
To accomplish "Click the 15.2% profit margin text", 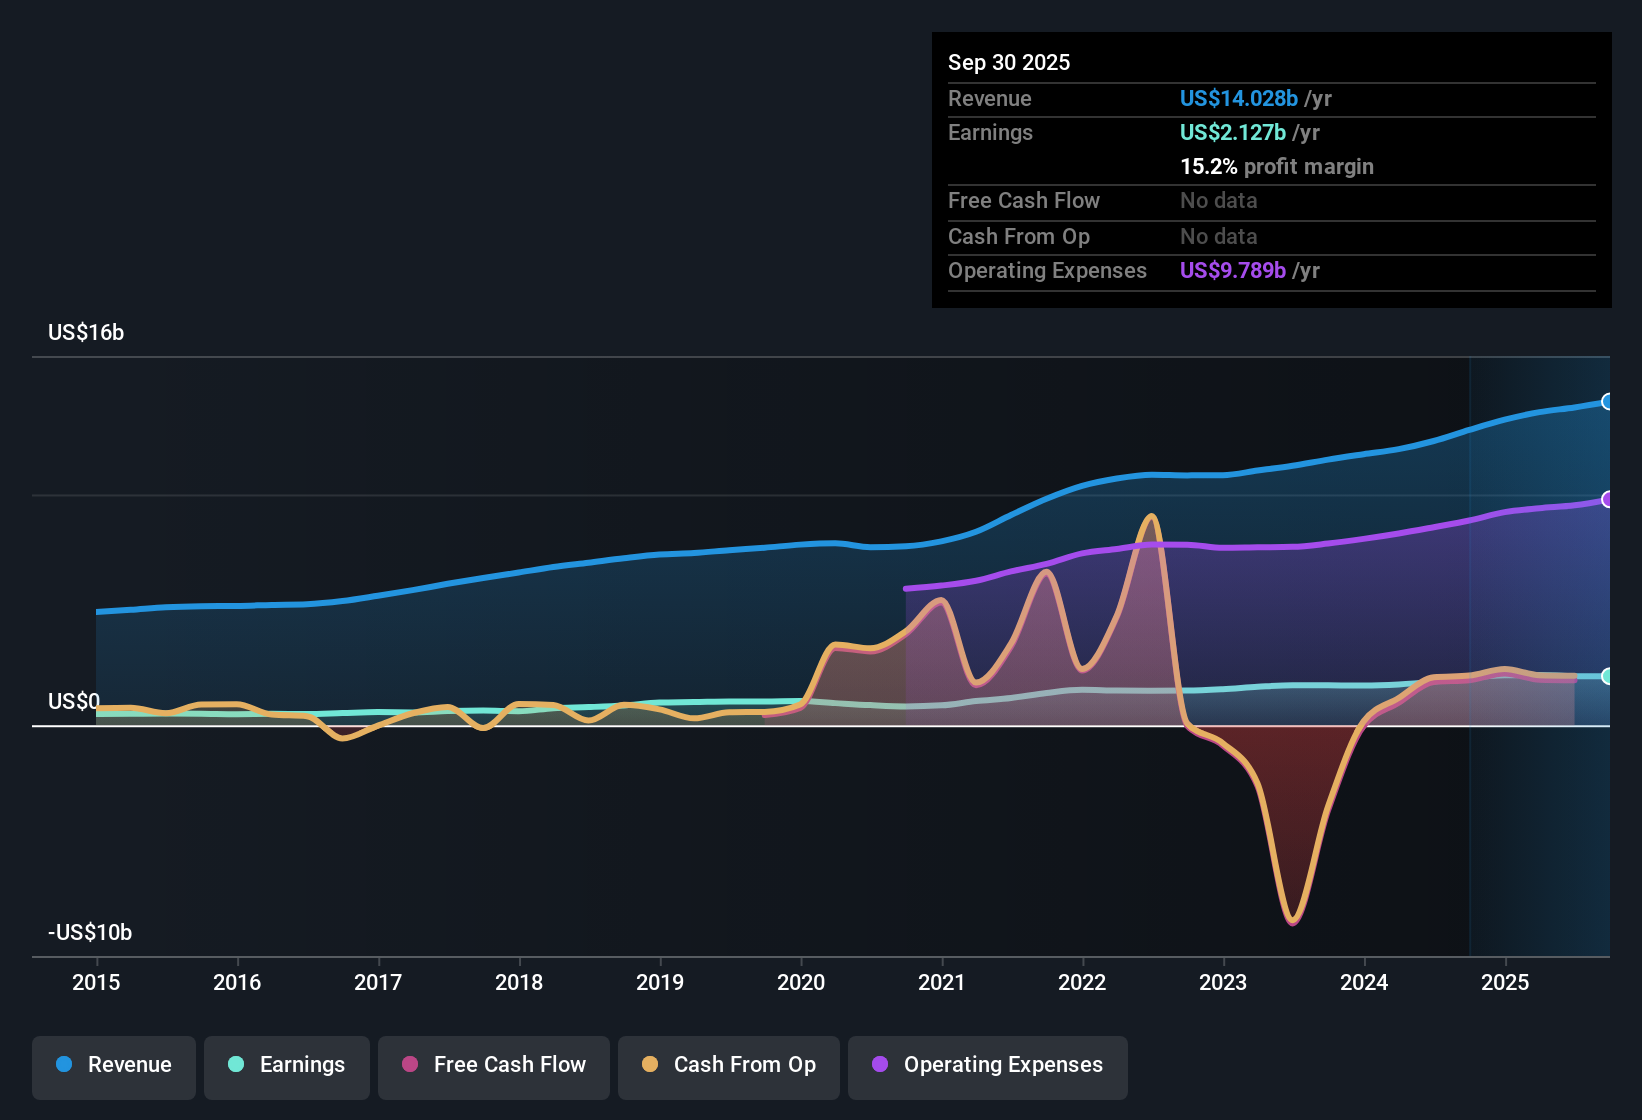I will pos(1277,166).
